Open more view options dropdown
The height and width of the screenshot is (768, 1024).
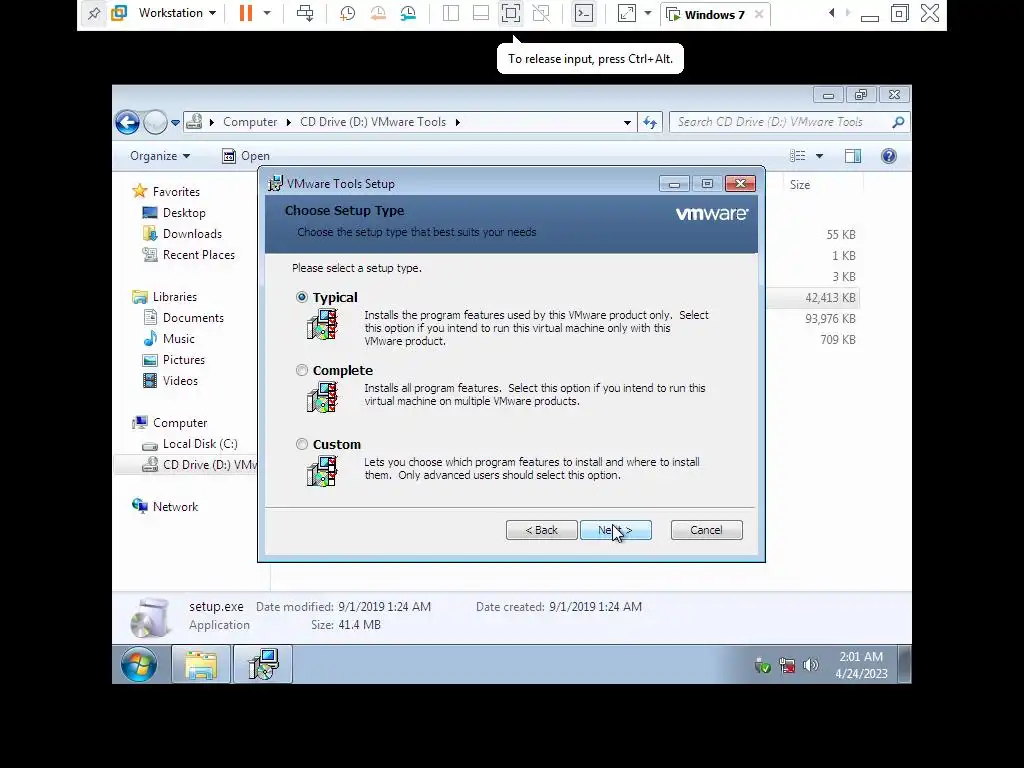click(x=820, y=156)
